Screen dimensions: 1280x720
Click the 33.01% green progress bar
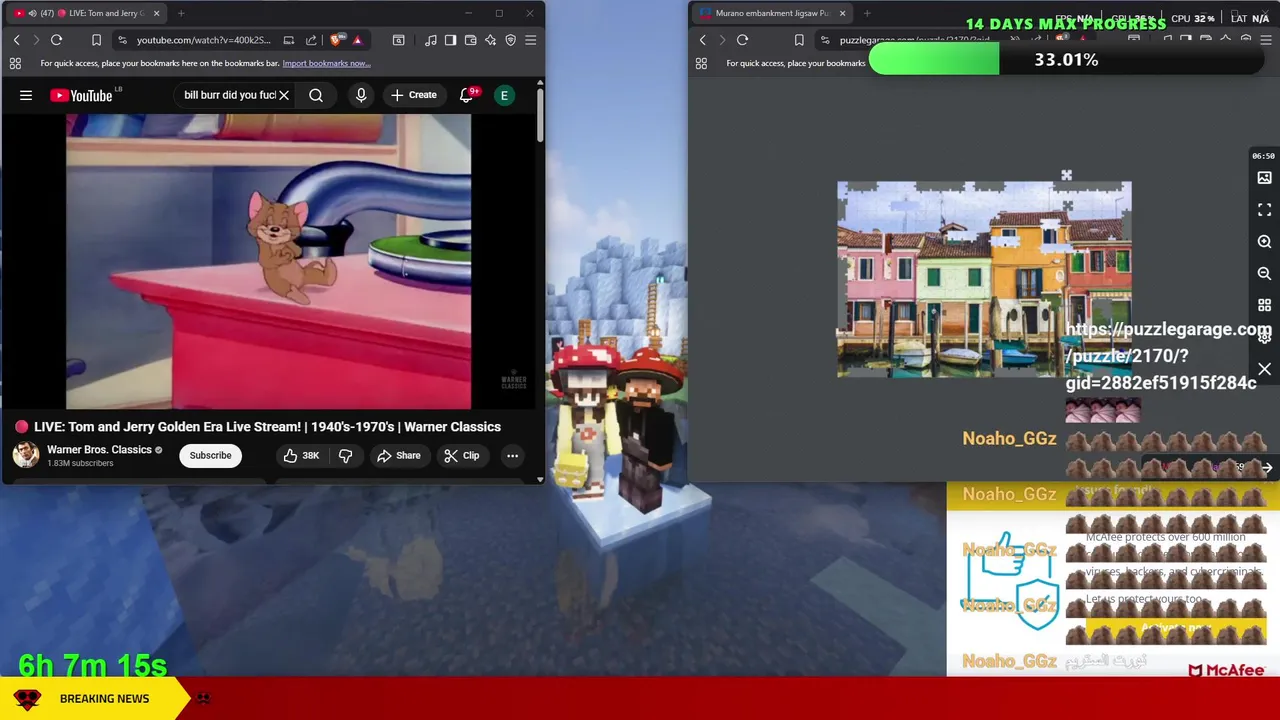(1066, 60)
